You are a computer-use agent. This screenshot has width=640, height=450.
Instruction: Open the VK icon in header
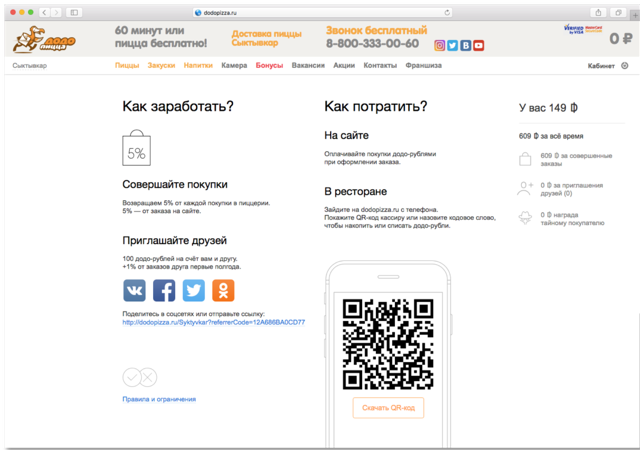point(466,45)
